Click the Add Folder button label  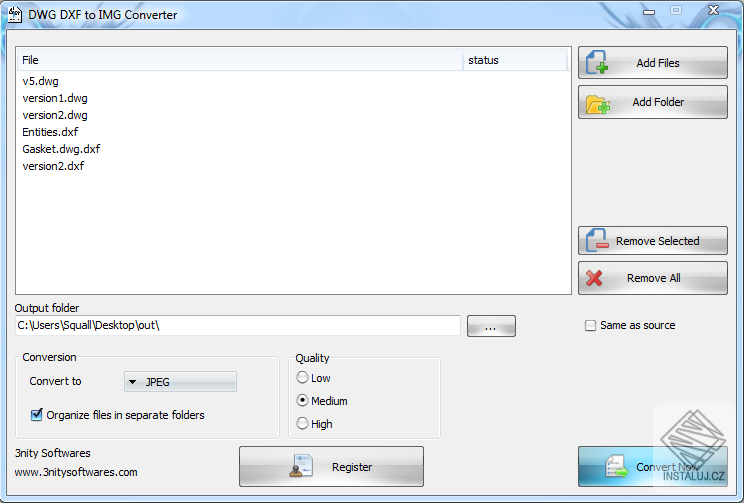(658, 102)
